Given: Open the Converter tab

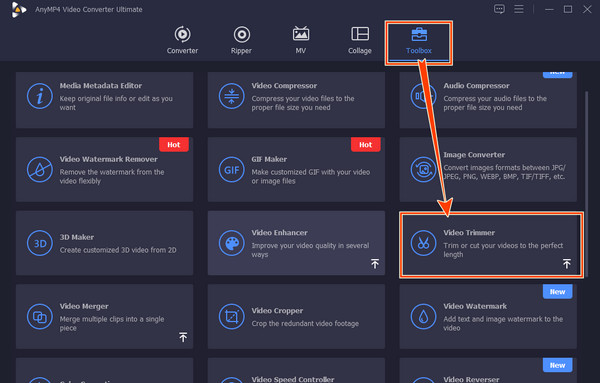Looking at the screenshot, I should (x=182, y=40).
